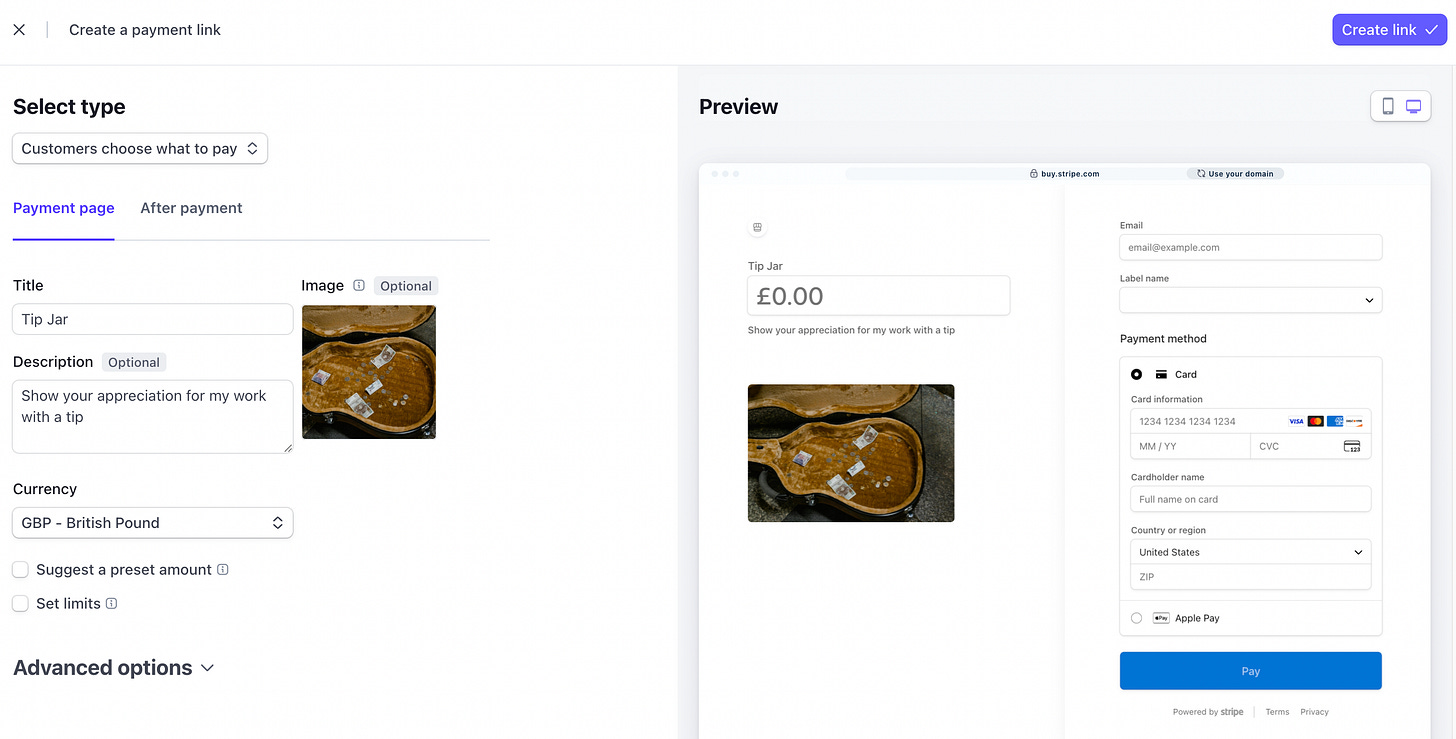Click the Tip Jar title input field

153,319
